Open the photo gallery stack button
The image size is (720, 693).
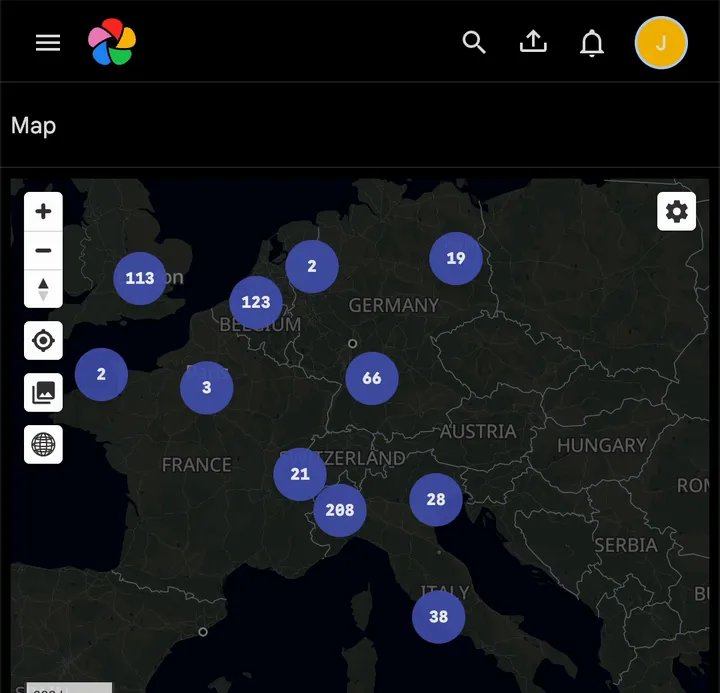43,393
